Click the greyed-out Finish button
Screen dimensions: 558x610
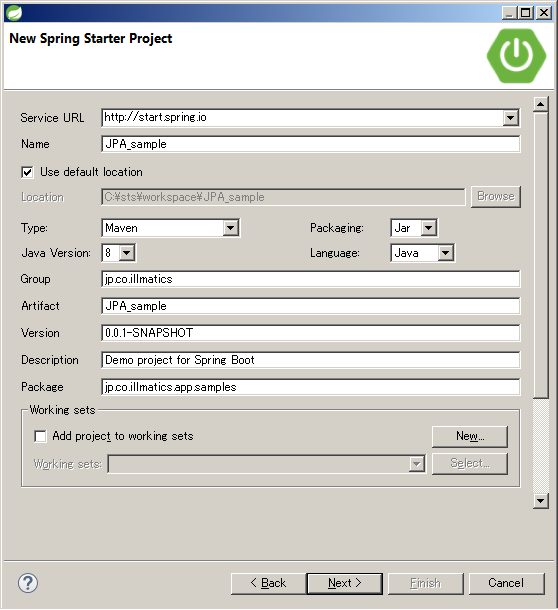tap(425, 583)
